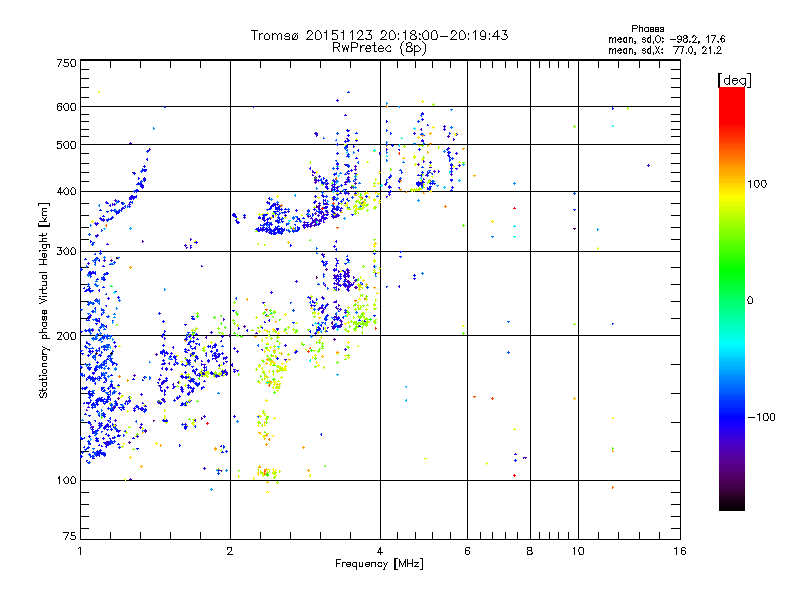Select the "mean, sd,O: -98.2, 17.6" line

tap(666, 39)
